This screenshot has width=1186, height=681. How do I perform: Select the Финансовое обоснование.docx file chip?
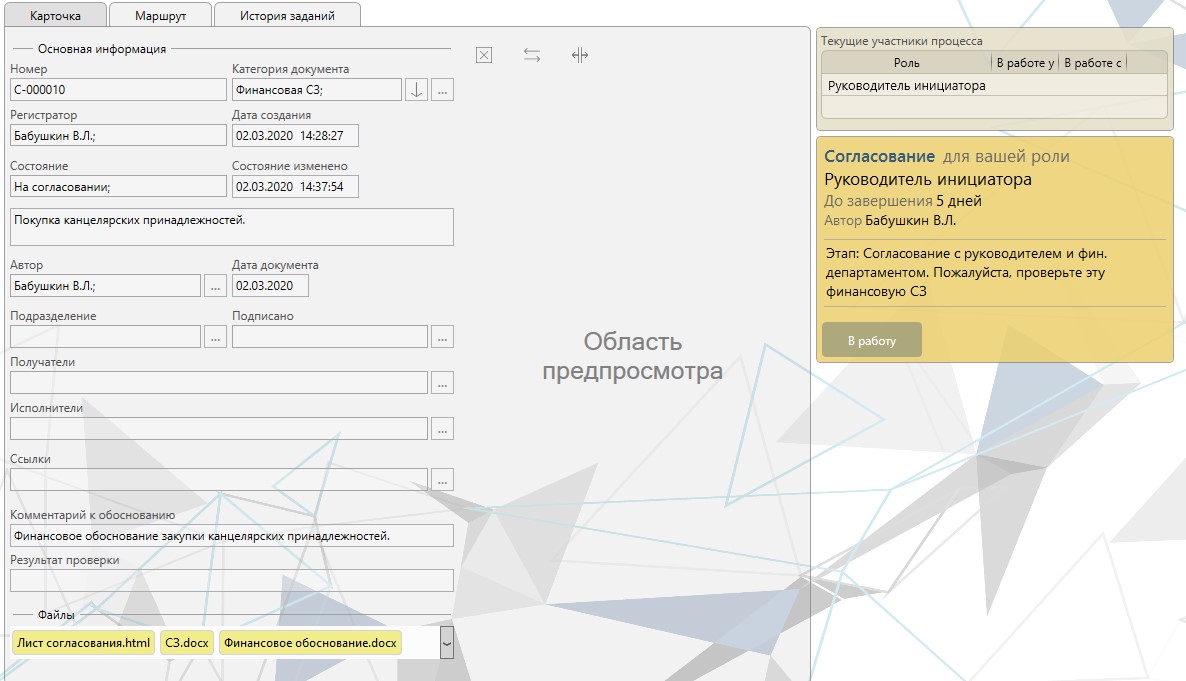pos(310,643)
